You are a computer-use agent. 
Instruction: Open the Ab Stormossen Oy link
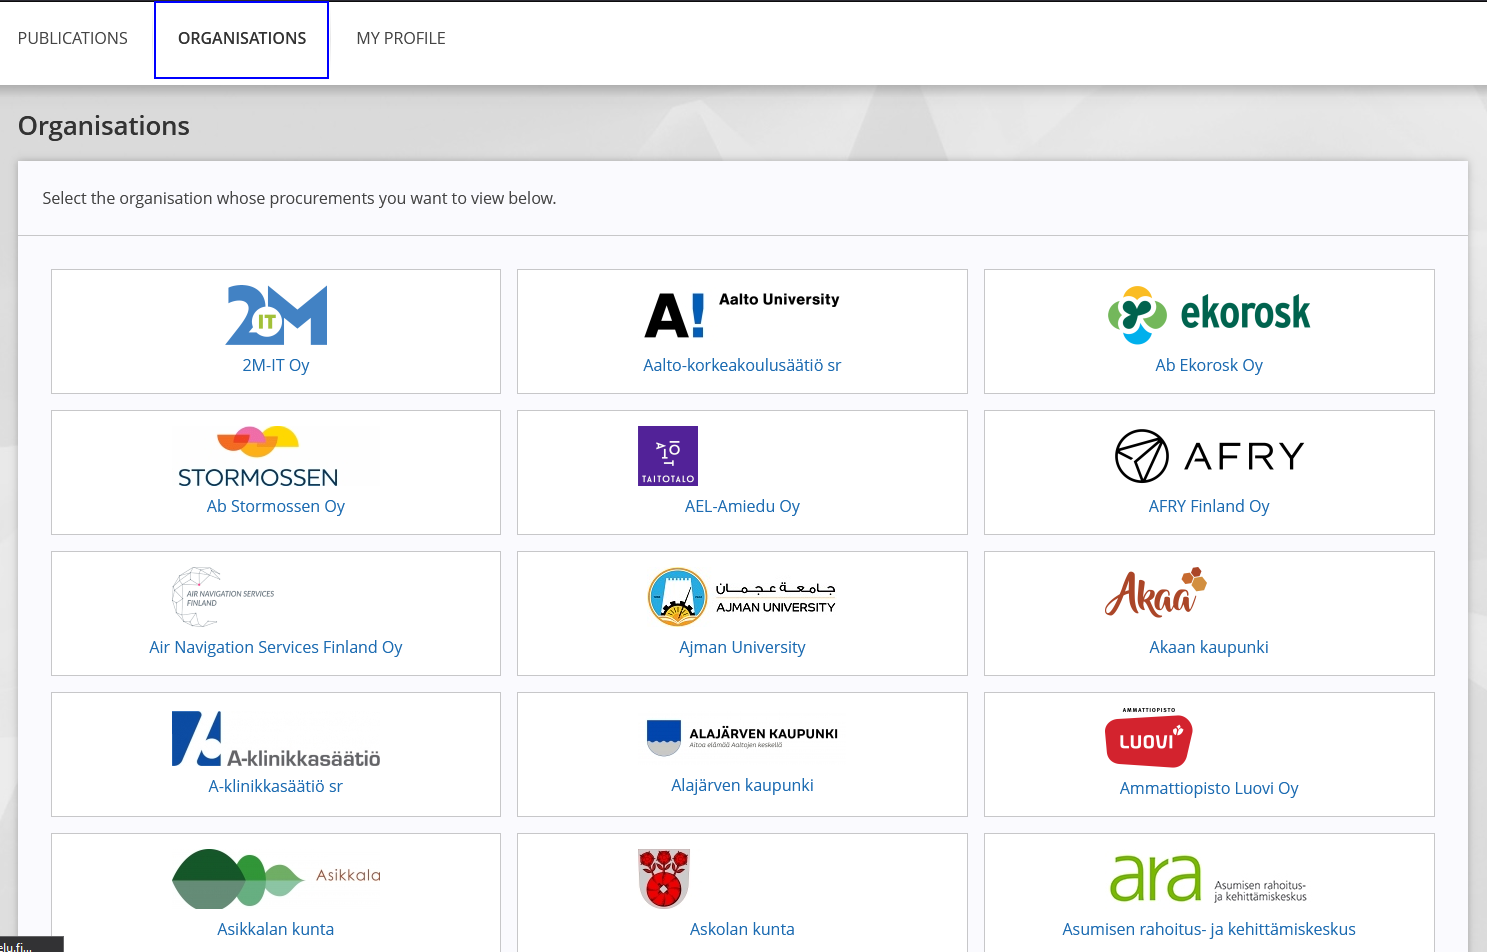tap(276, 506)
